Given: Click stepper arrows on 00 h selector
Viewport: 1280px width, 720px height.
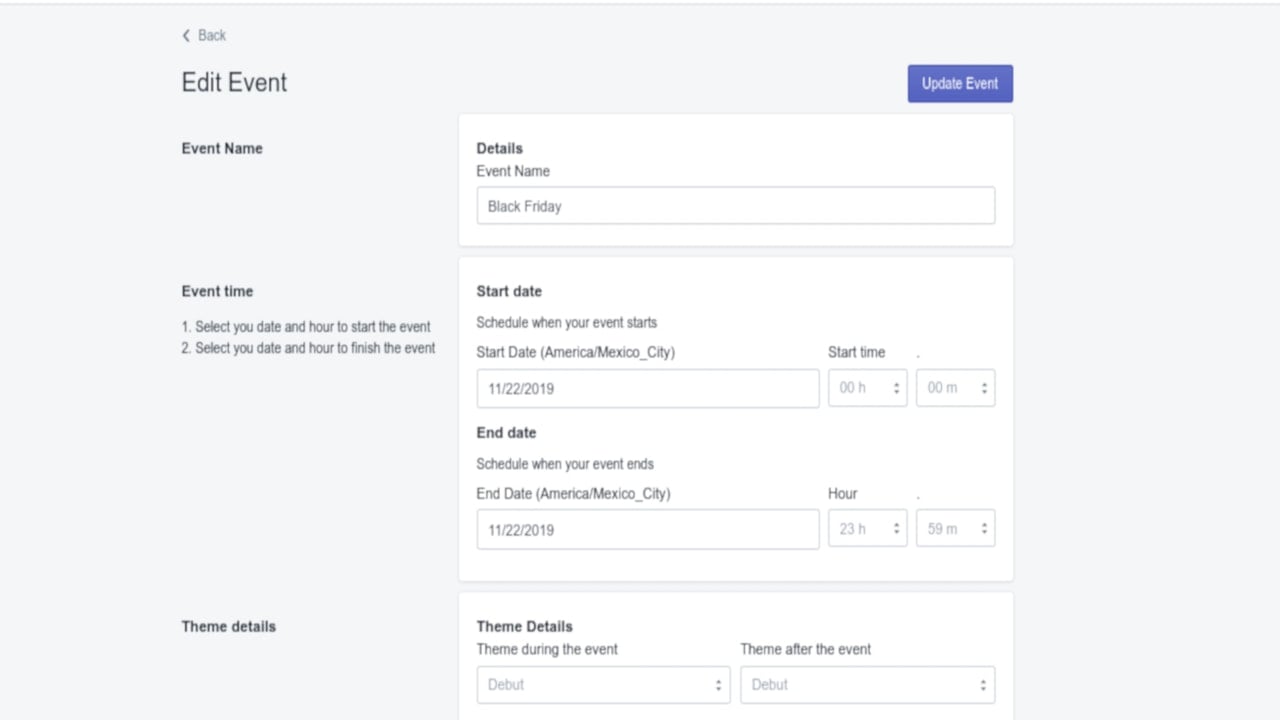Looking at the screenshot, I should [x=896, y=389].
